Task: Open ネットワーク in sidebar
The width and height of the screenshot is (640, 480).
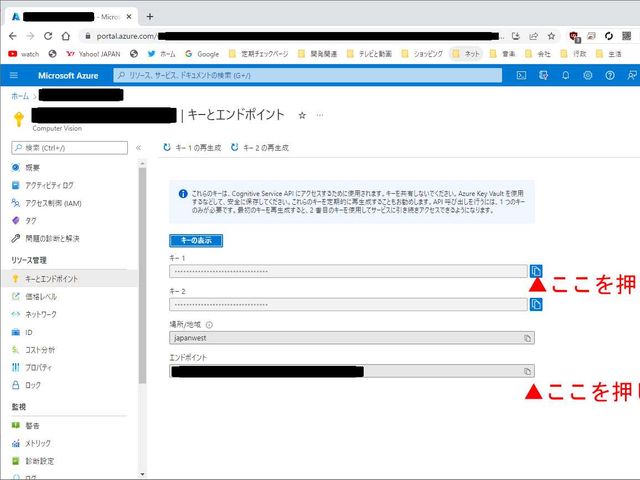Action: (x=41, y=314)
